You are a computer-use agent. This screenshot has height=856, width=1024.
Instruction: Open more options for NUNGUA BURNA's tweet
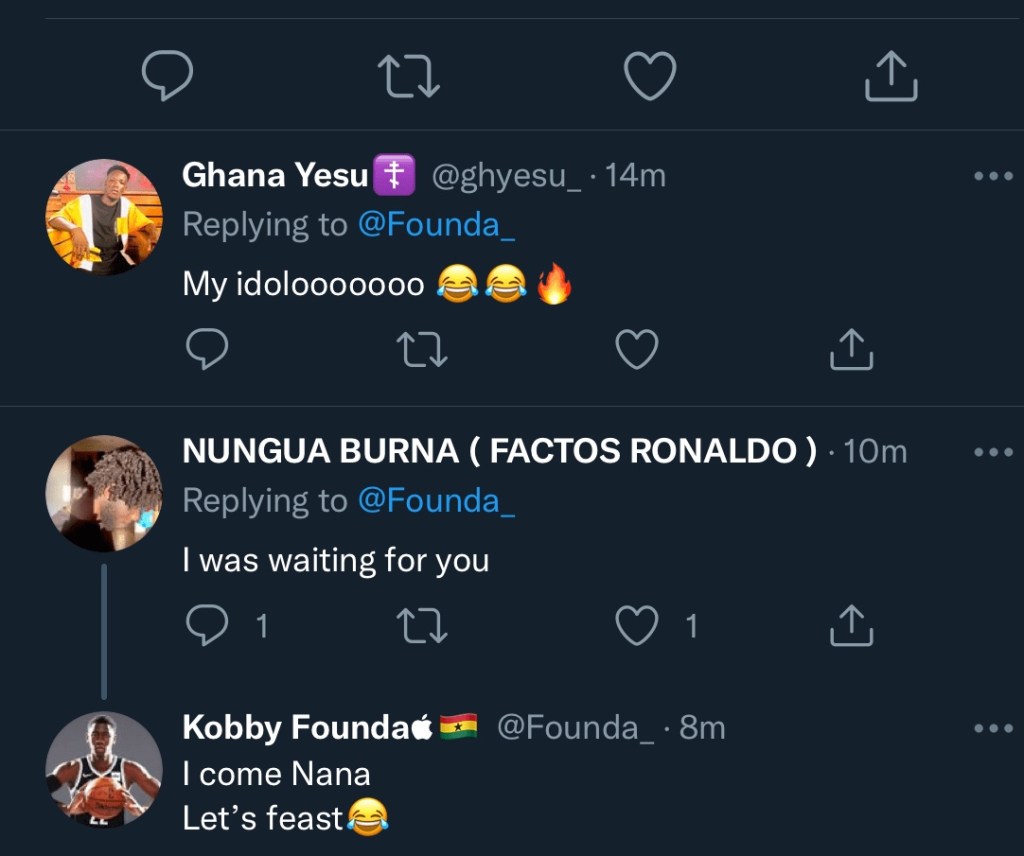click(993, 453)
